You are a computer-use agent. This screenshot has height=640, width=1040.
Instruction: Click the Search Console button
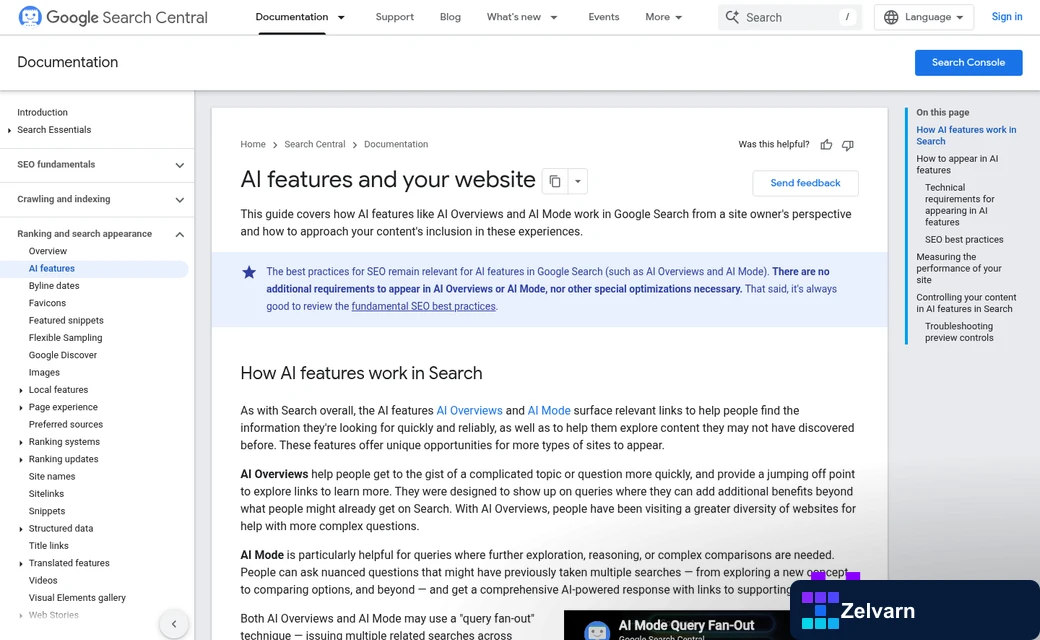click(968, 62)
